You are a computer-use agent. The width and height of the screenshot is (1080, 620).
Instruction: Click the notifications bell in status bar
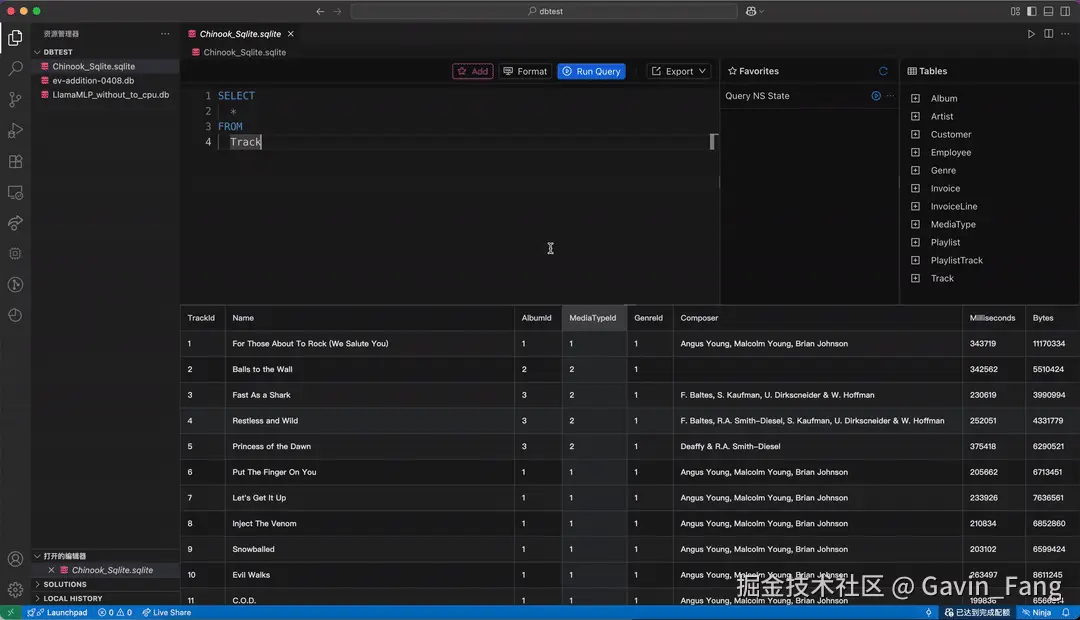(x=1066, y=612)
